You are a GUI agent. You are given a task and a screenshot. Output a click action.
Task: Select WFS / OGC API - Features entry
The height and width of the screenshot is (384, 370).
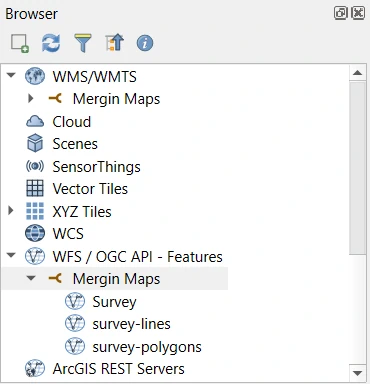[x=137, y=257]
